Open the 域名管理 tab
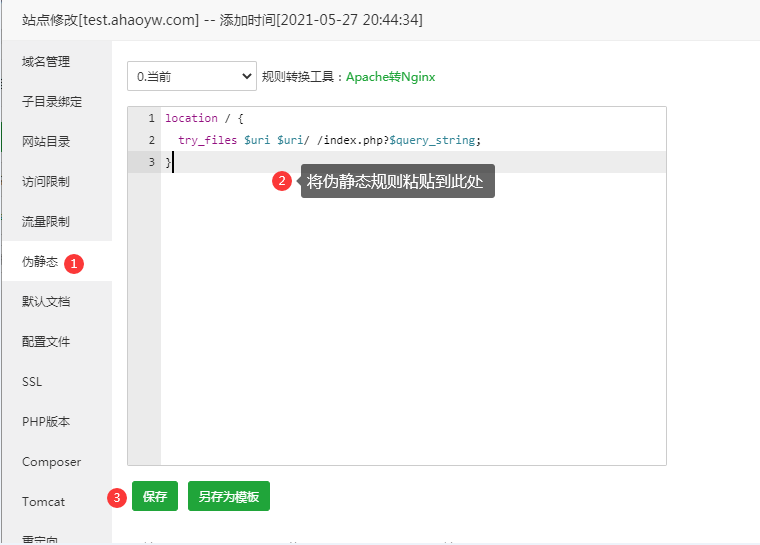Screen dimensions: 760x545 [x=46, y=62]
